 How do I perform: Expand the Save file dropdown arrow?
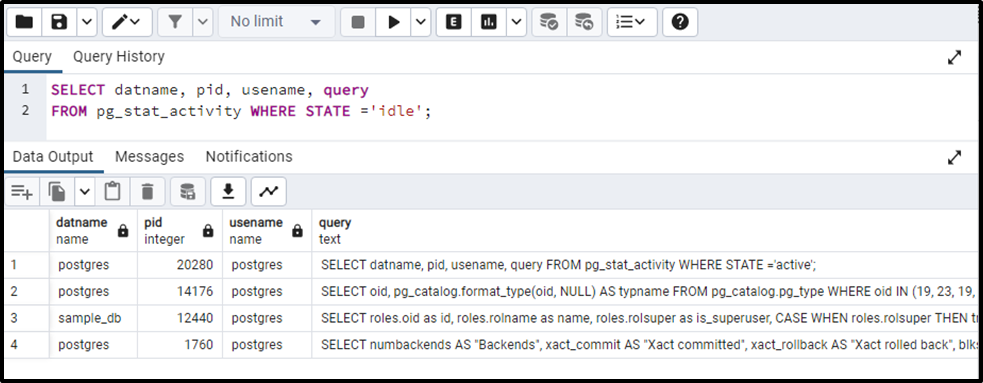(87, 23)
